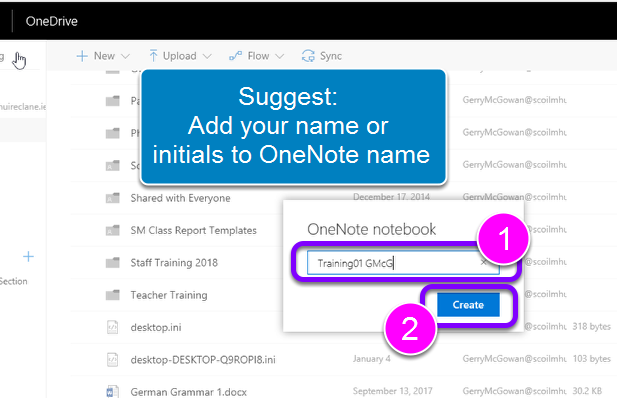This screenshot has height=398, width=617.
Task: Open the New menu
Action: (x=103, y=56)
